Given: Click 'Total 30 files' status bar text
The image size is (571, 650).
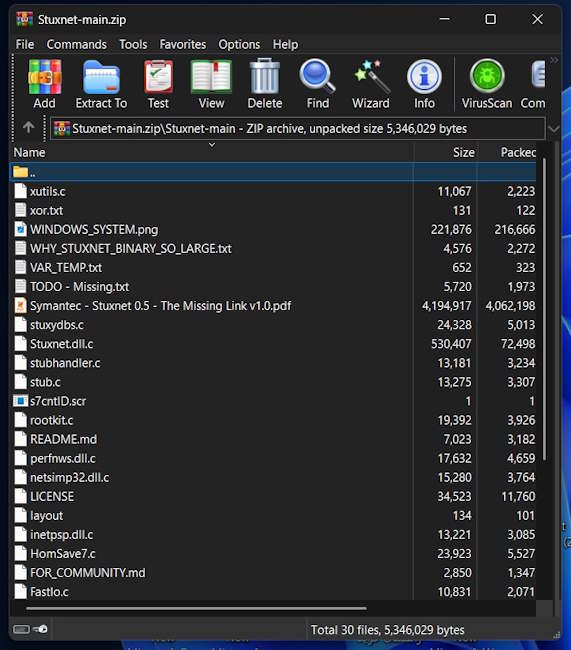Looking at the screenshot, I should pyautogui.click(x=387, y=630).
